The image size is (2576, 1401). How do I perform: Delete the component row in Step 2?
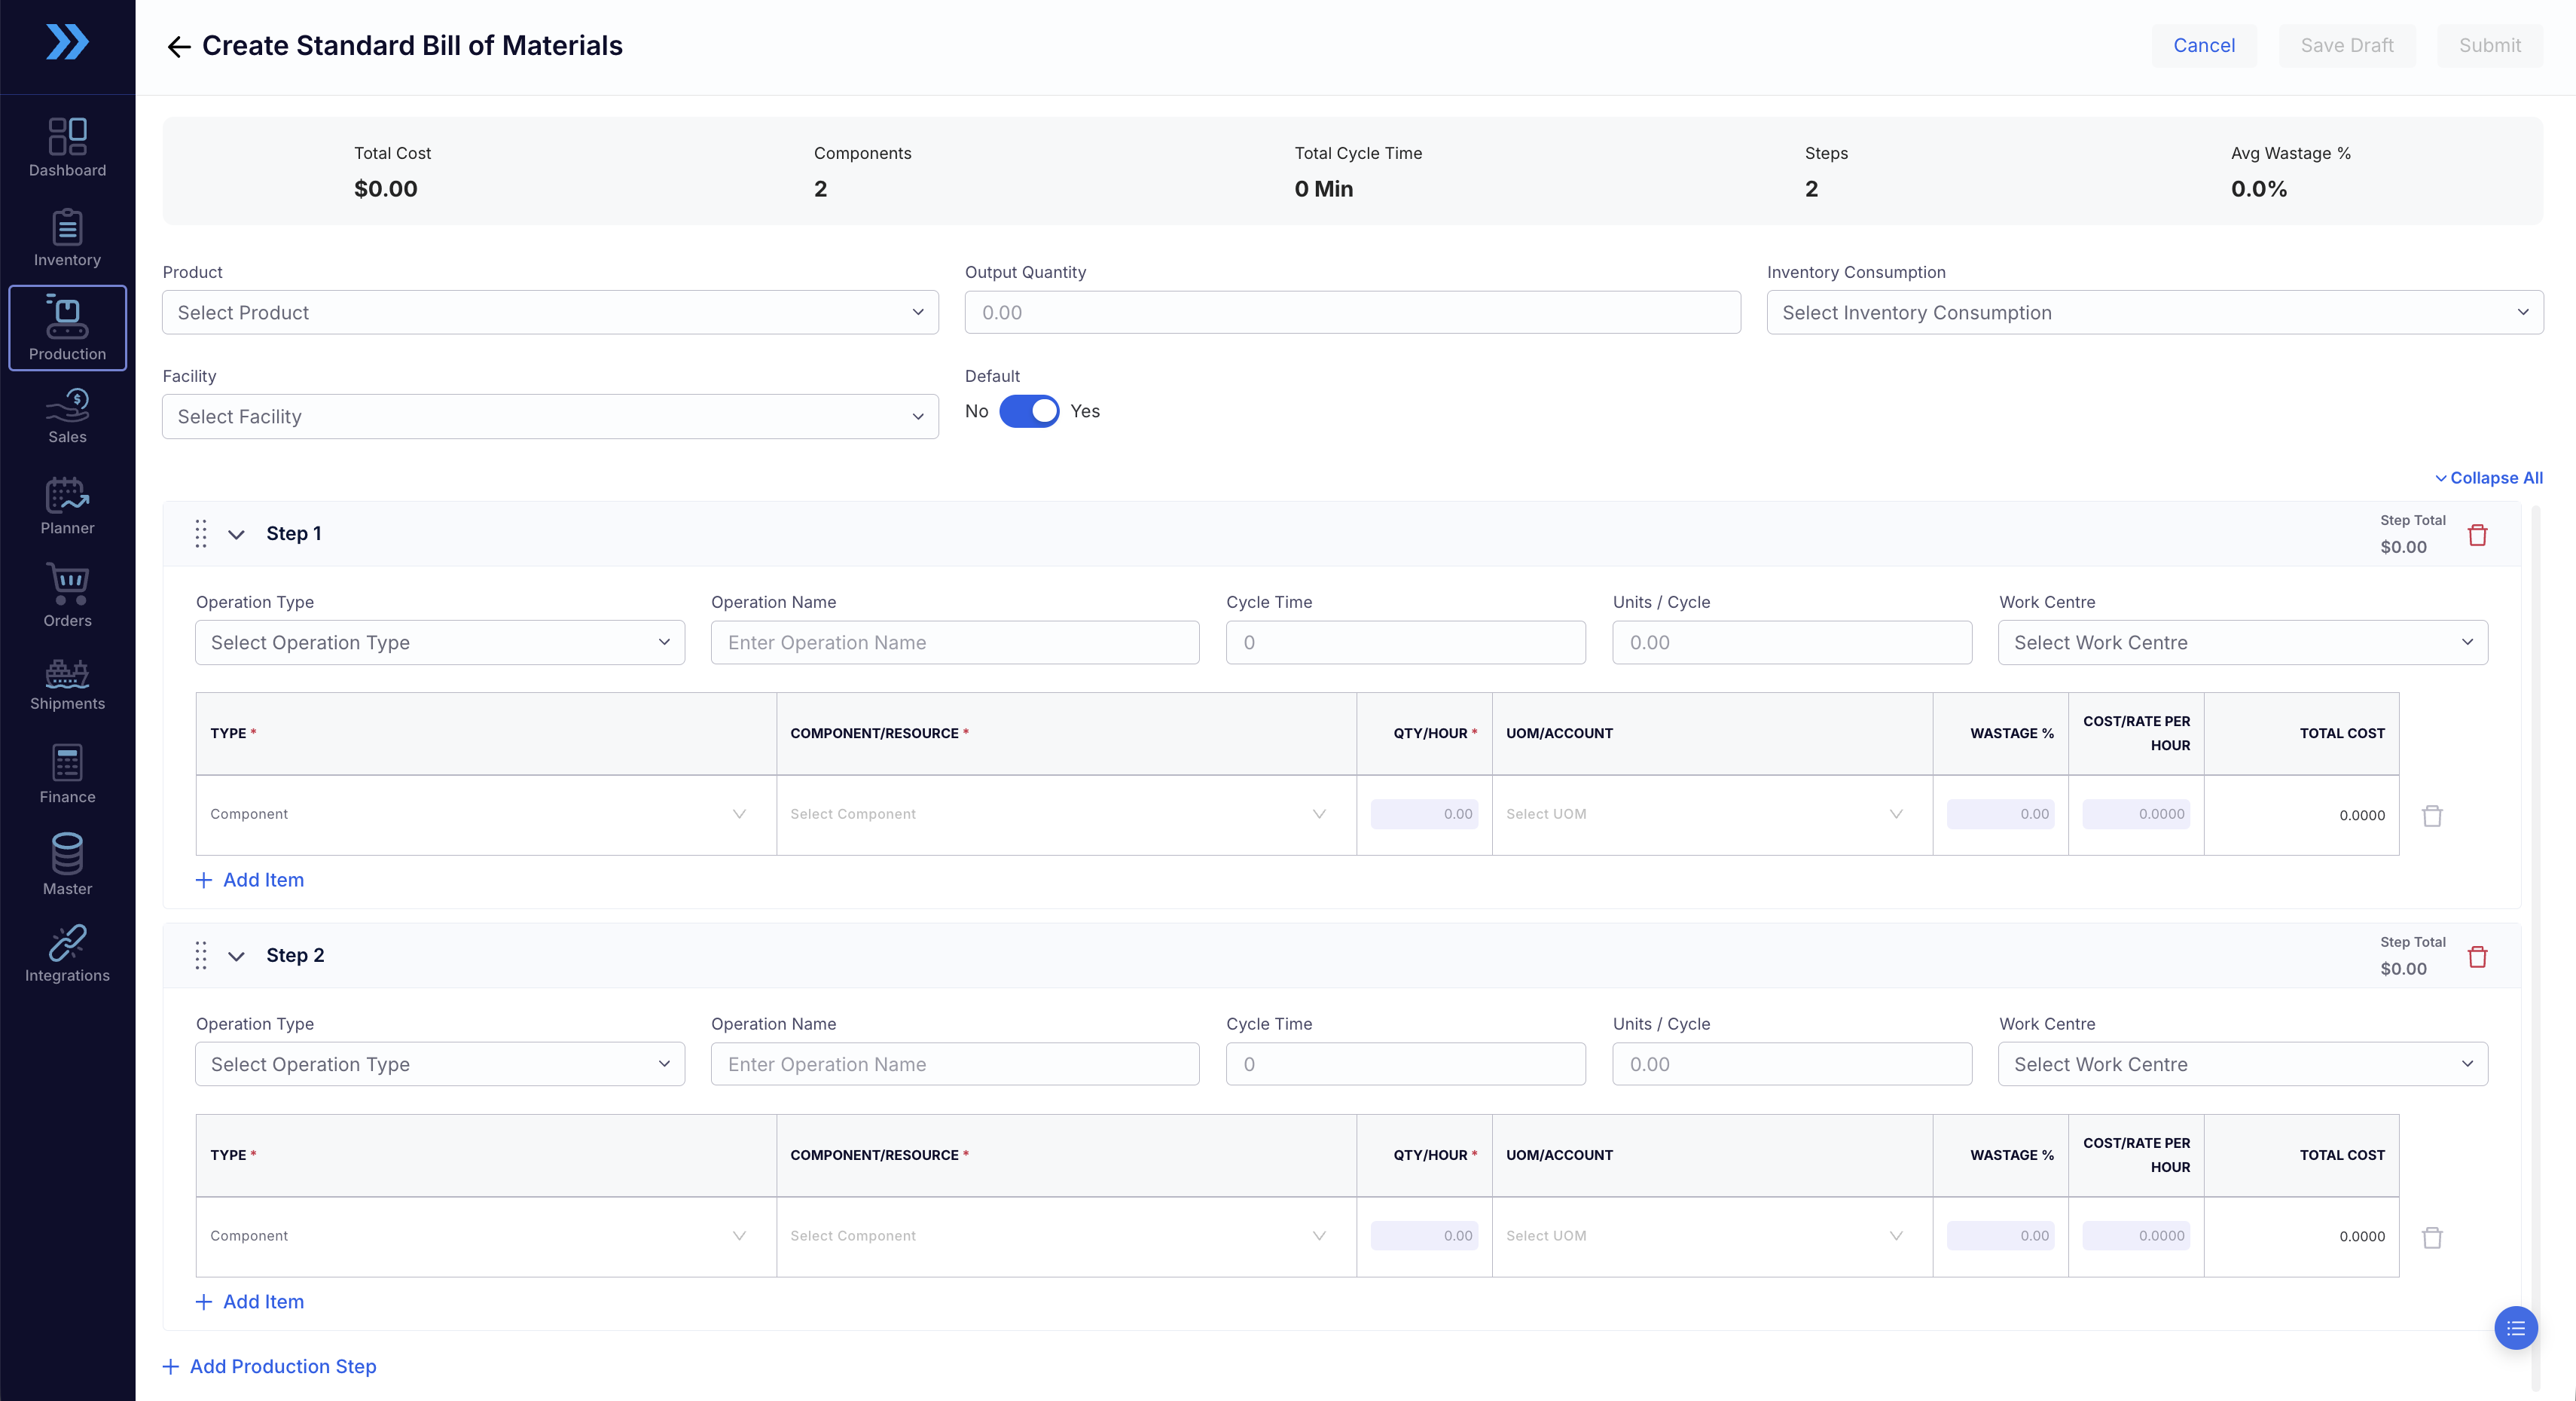pyautogui.click(x=2432, y=1237)
